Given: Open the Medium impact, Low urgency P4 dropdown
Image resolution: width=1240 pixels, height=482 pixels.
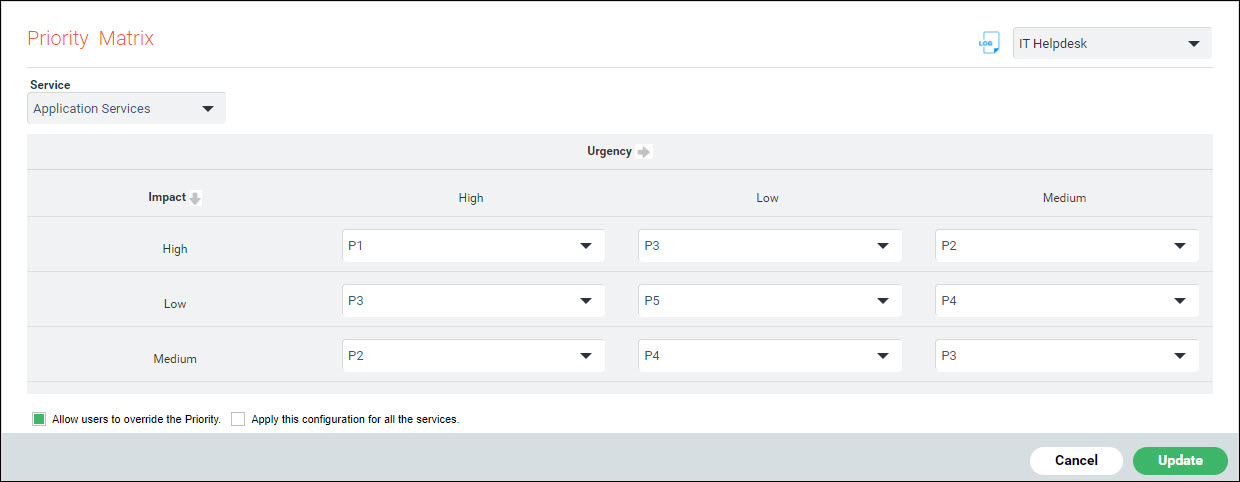Looking at the screenshot, I should 769,355.
